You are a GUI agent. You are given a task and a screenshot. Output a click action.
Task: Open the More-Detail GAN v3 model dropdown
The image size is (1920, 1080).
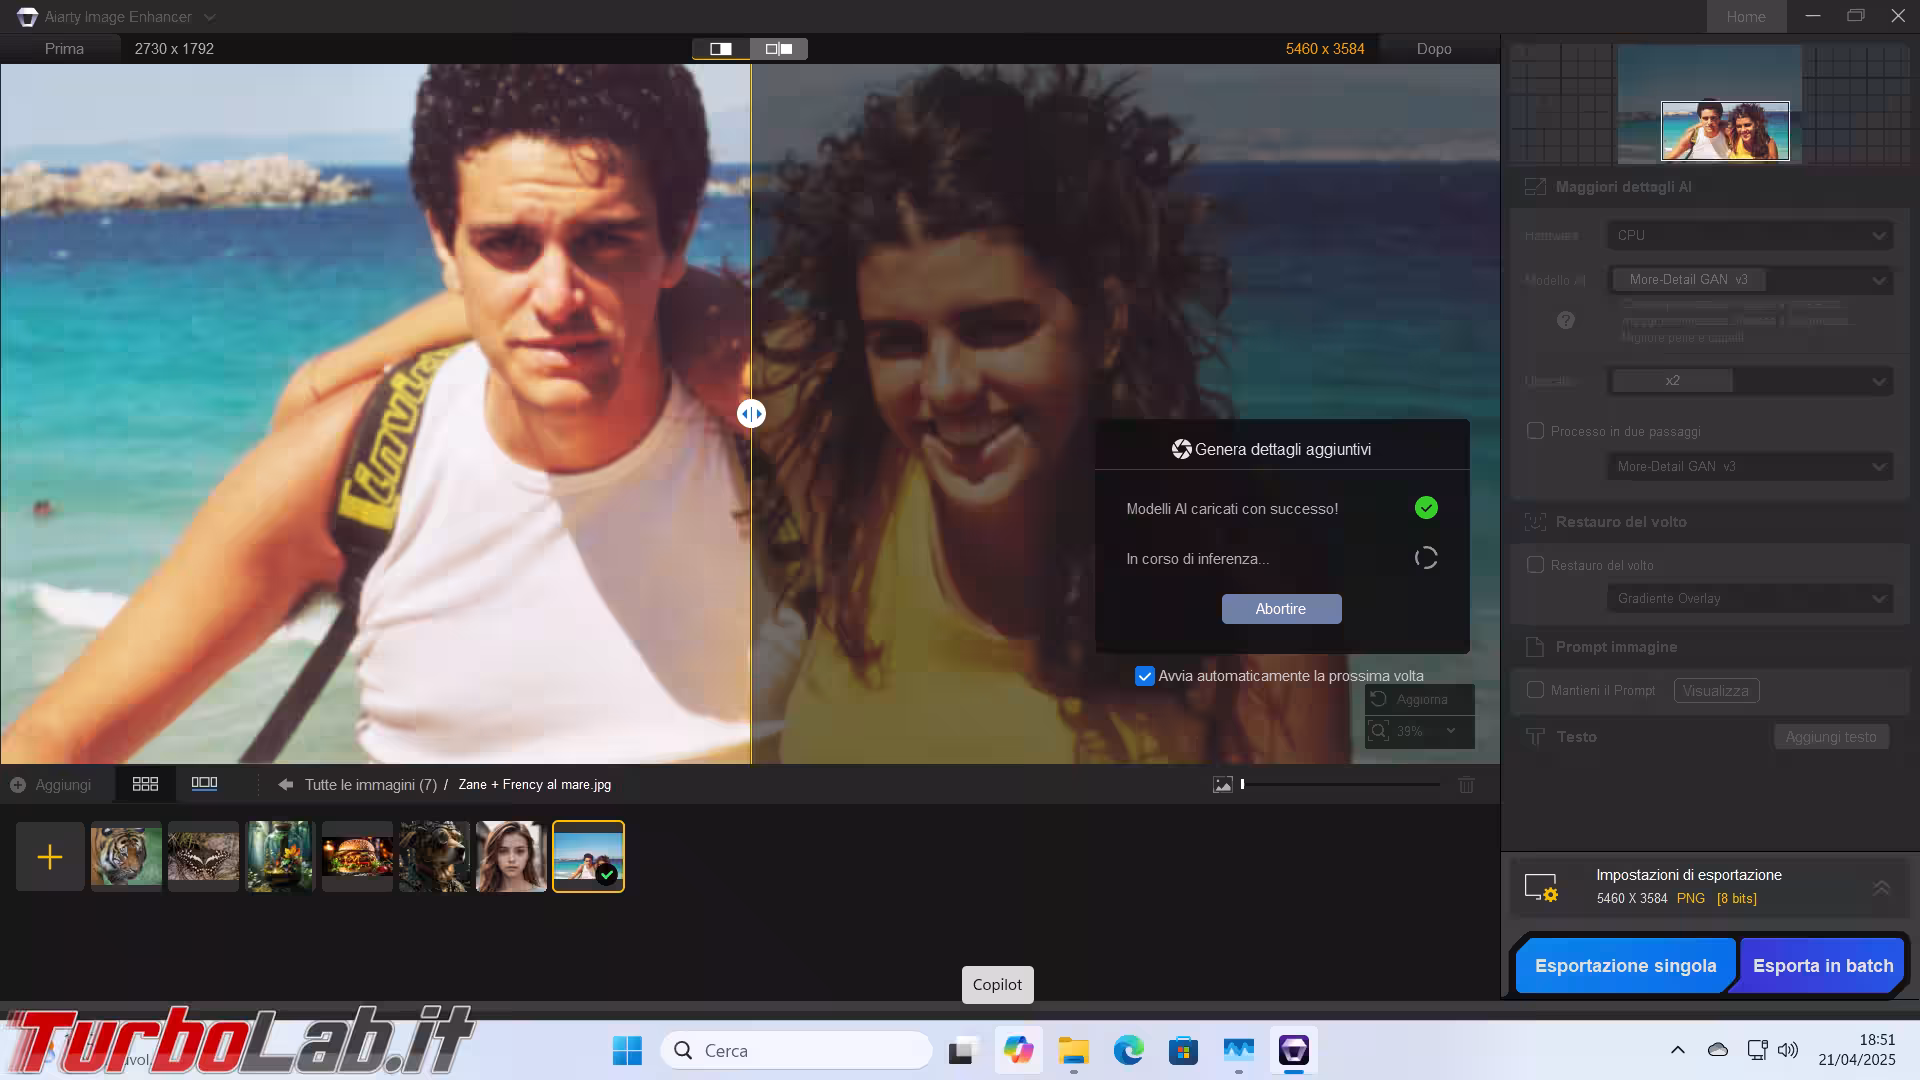click(1750, 280)
